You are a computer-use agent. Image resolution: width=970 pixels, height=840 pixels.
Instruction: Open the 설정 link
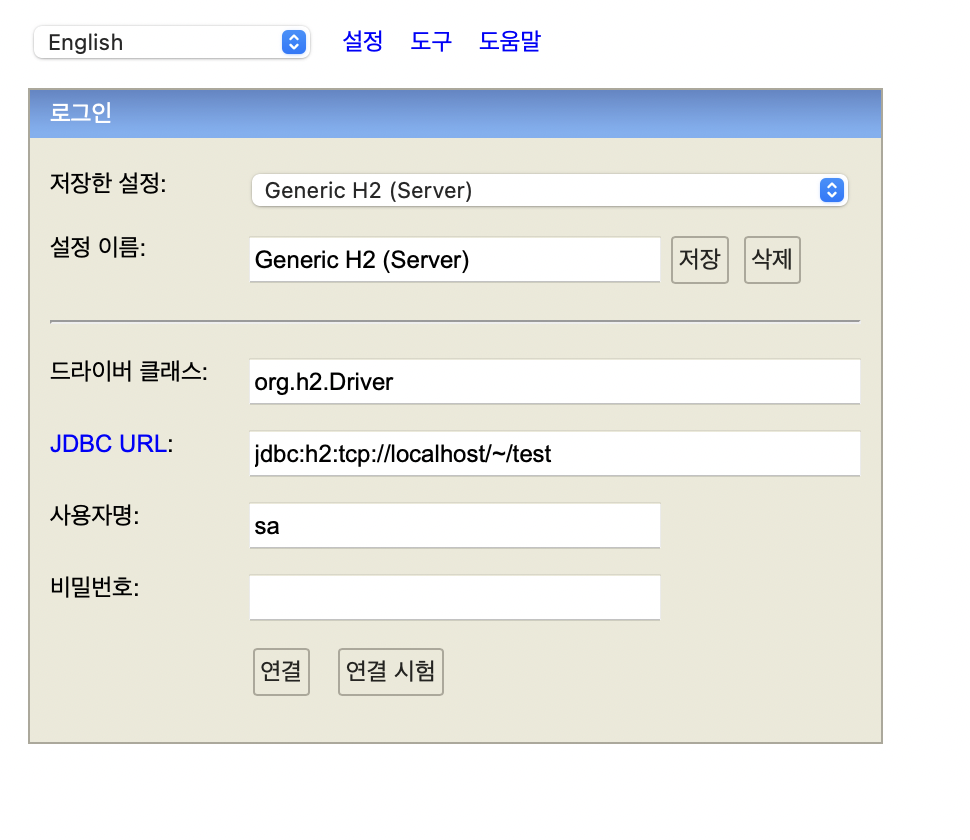tap(363, 41)
